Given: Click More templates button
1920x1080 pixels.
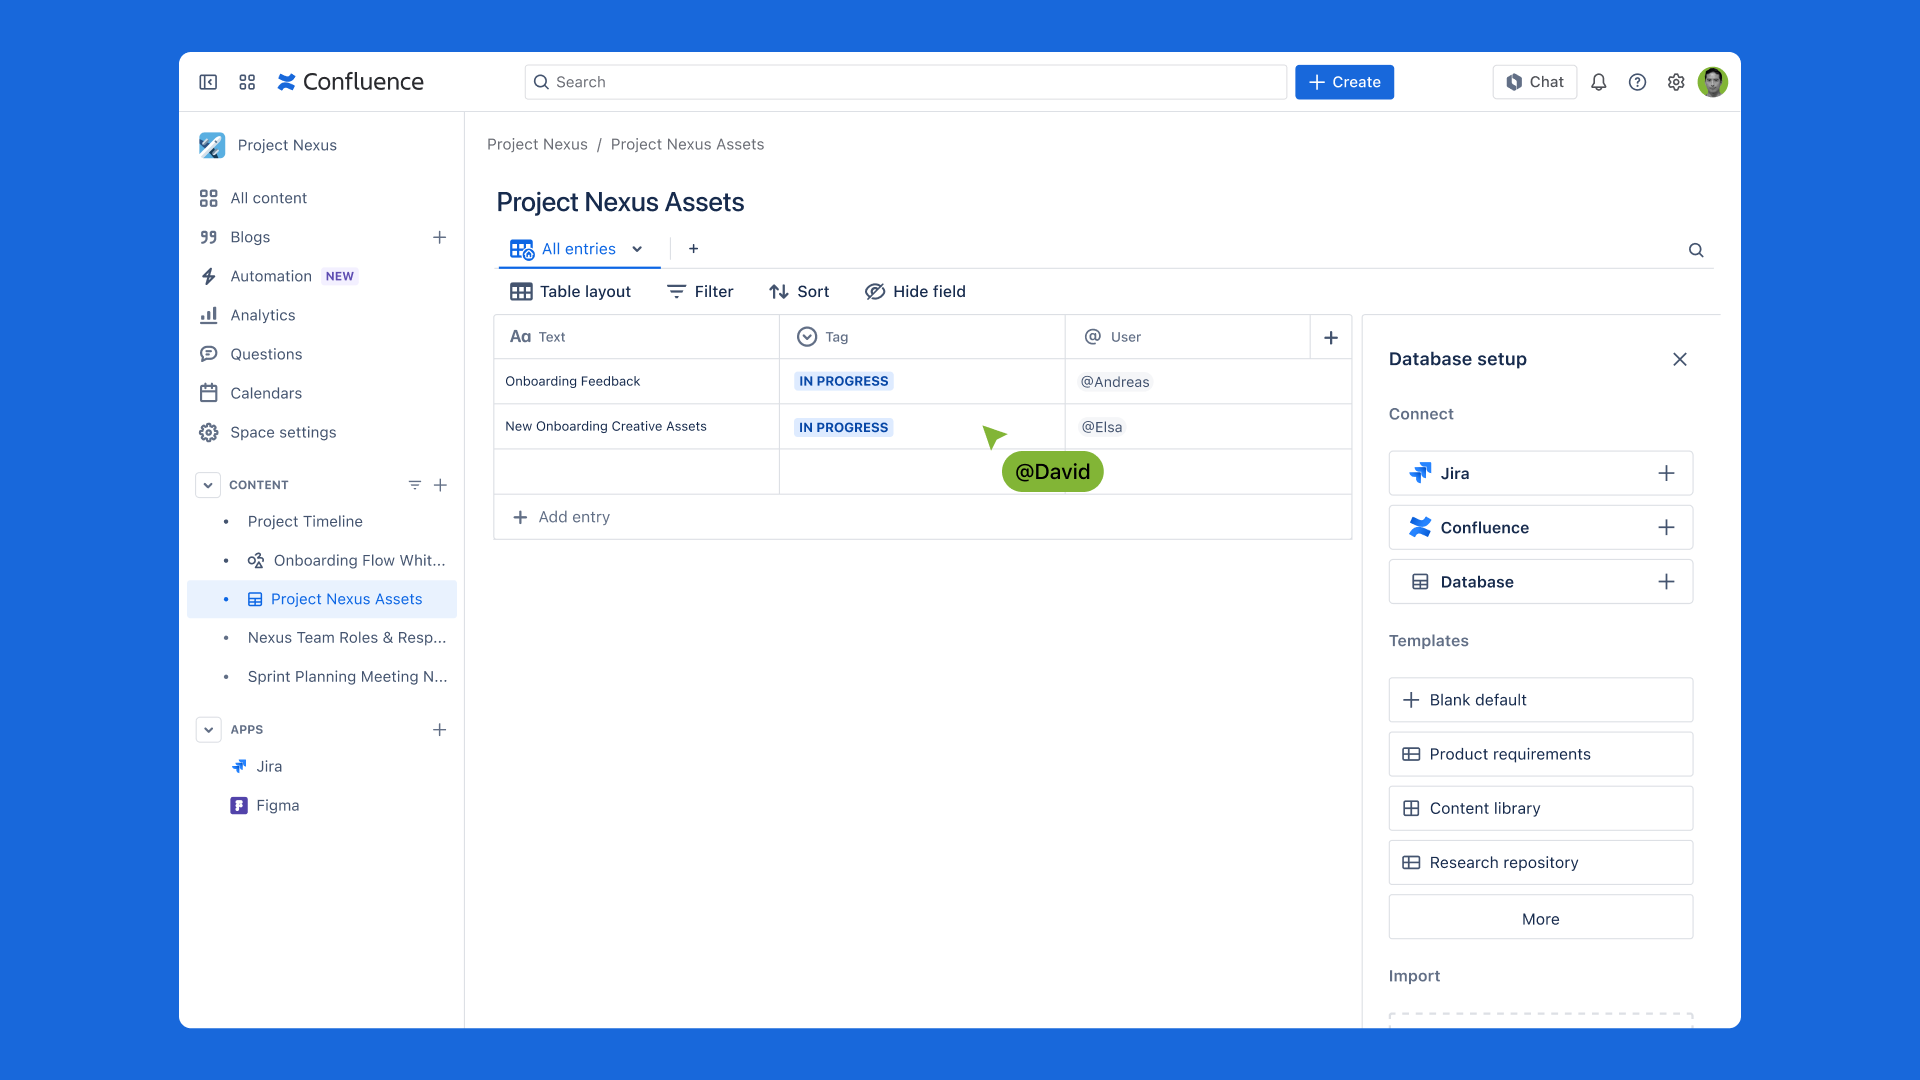Looking at the screenshot, I should click(1540, 918).
